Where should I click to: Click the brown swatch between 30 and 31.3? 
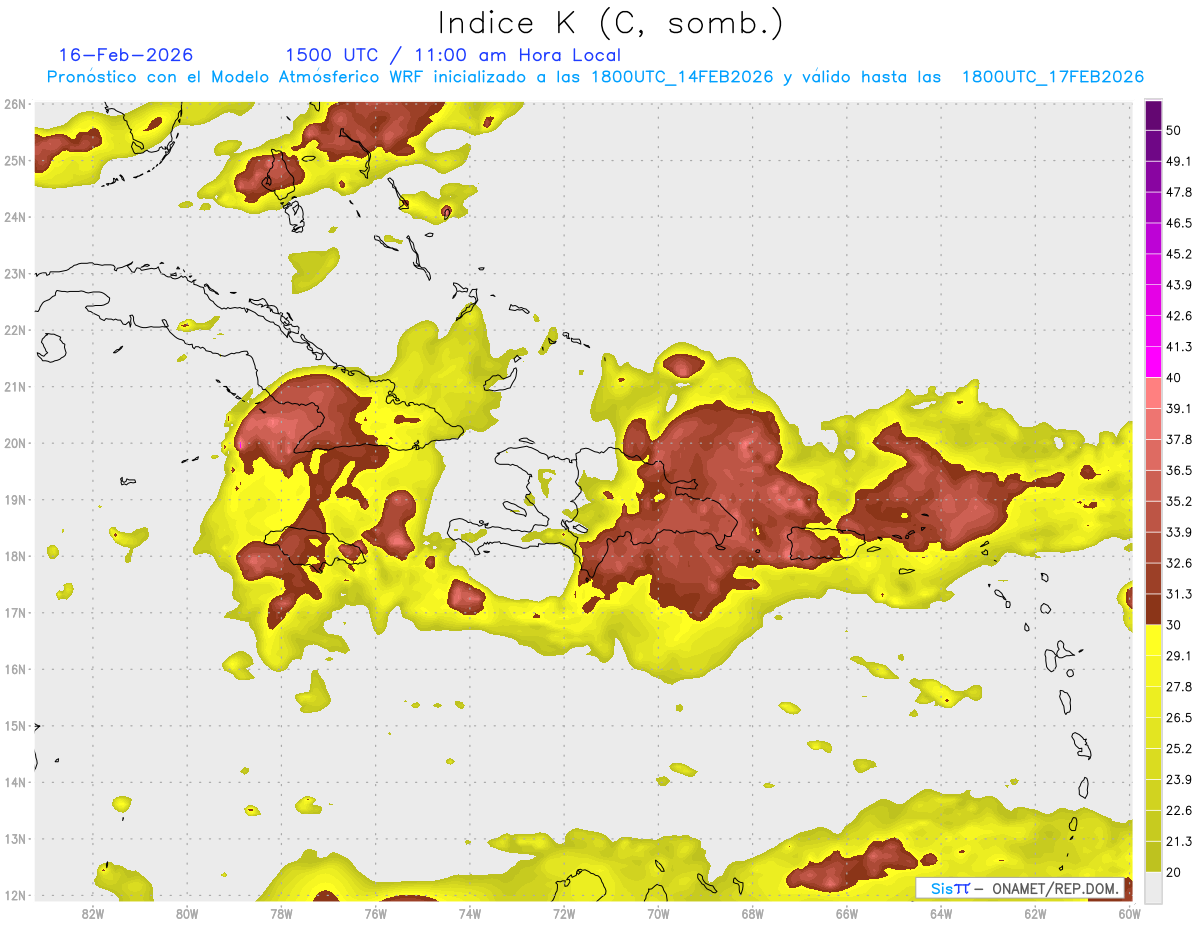[x=1153, y=609]
